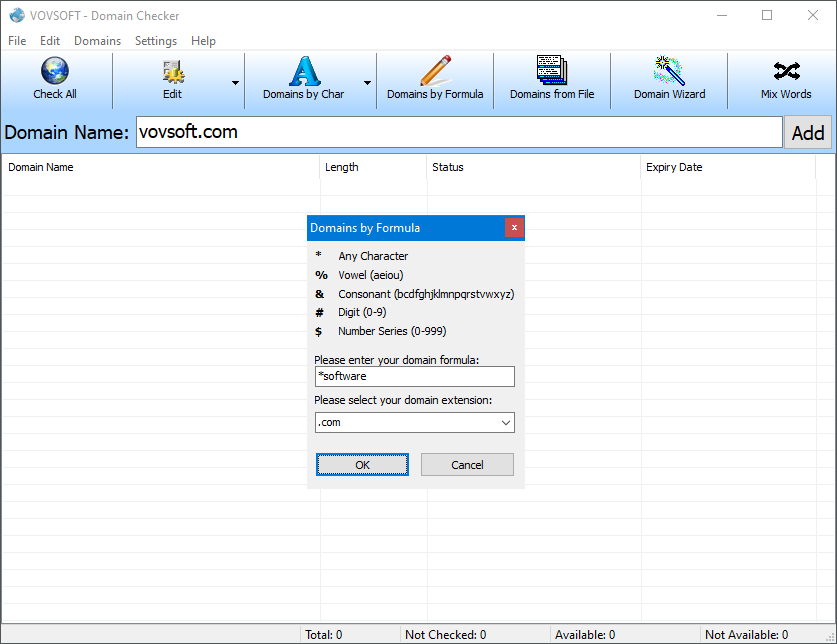The width and height of the screenshot is (837, 644).
Task: Open the Help menu
Action: pyautogui.click(x=203, y=41)
